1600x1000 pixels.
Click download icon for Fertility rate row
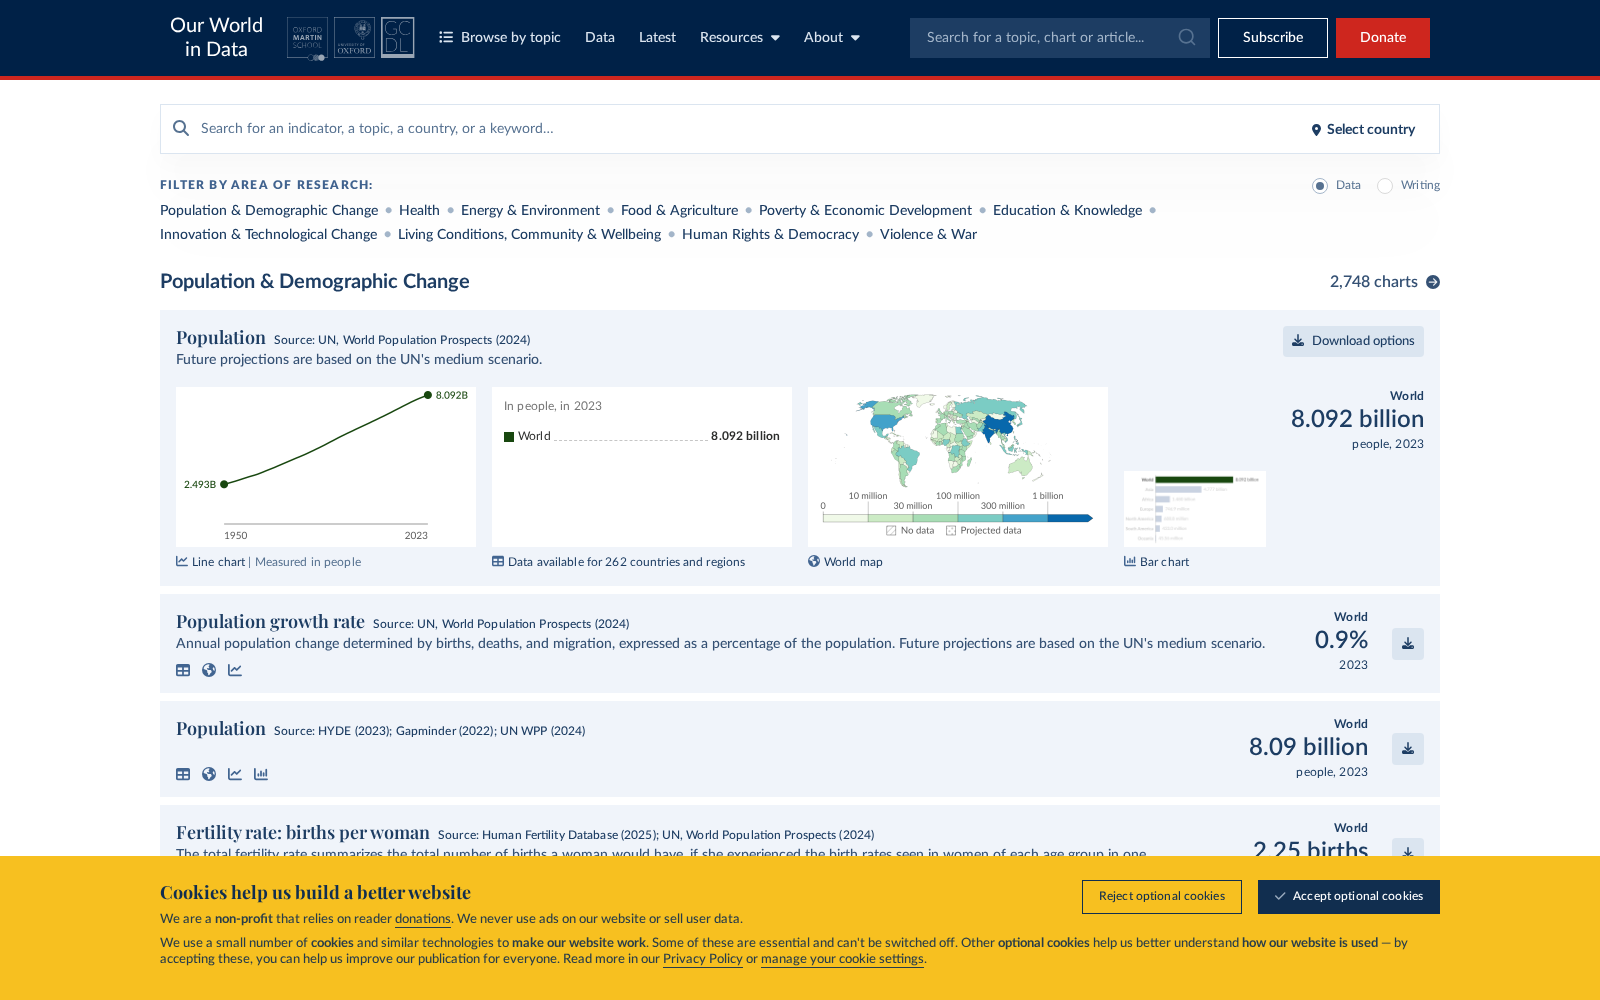(x=1408, y=848)
